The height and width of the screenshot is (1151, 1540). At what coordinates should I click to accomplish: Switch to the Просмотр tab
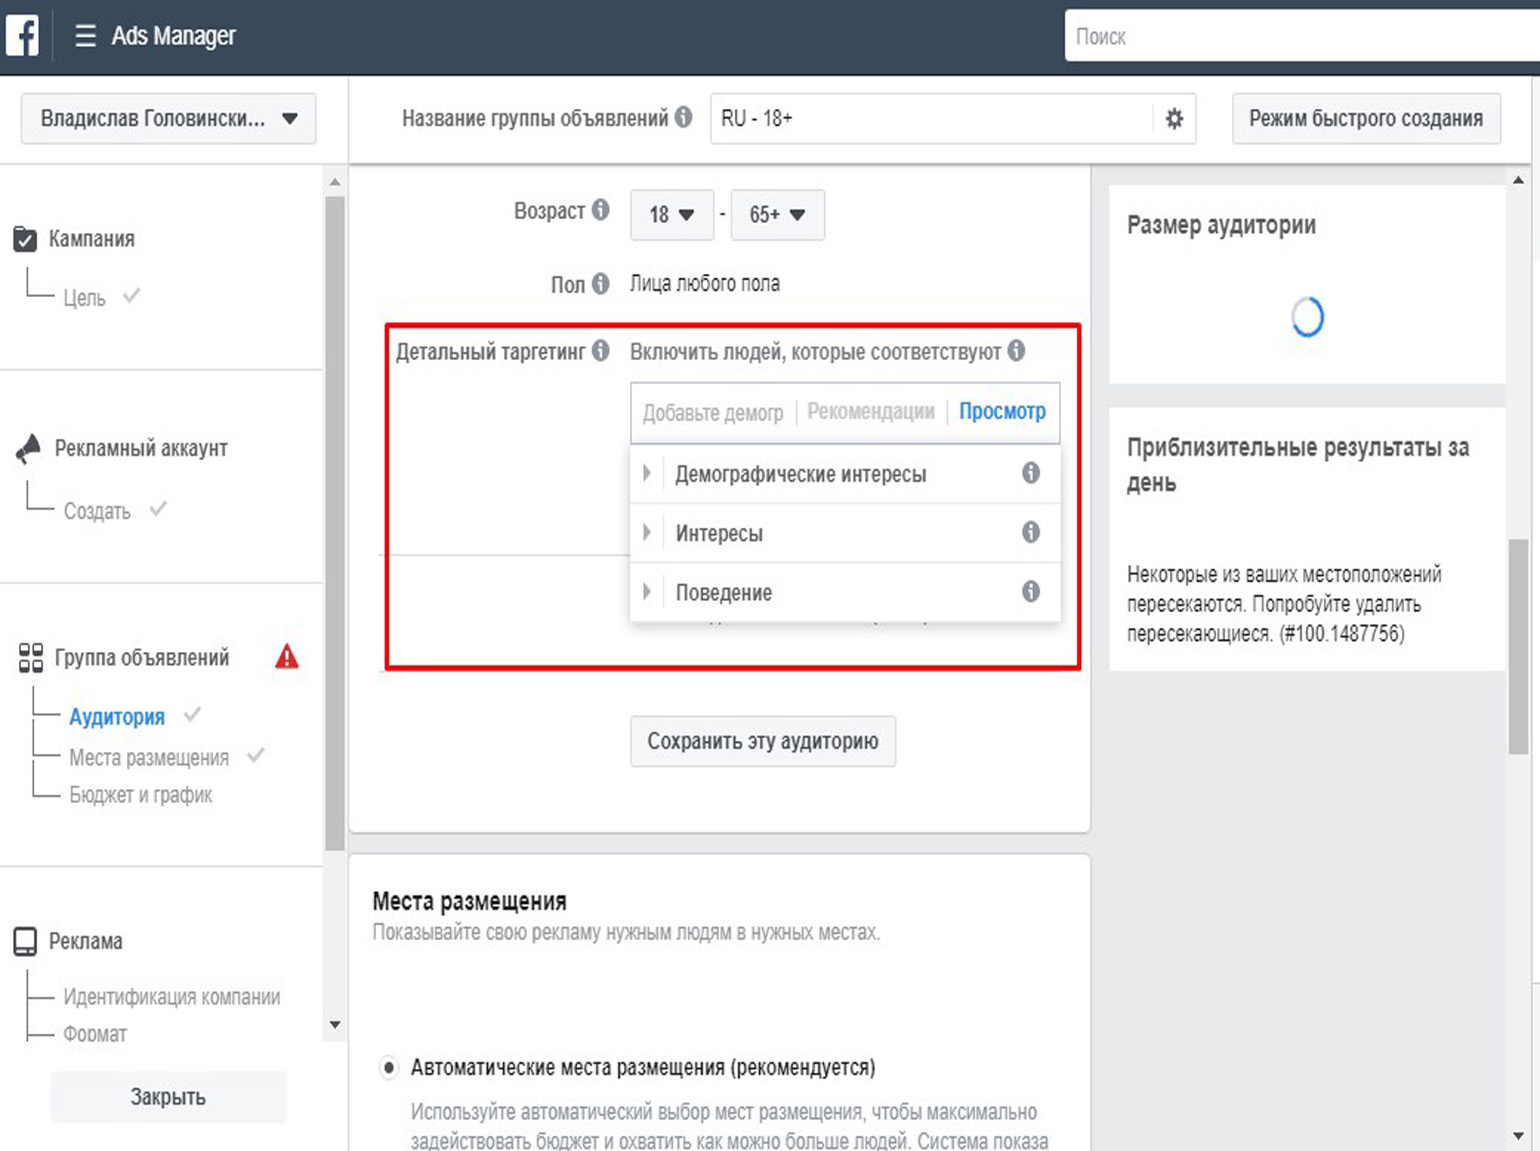coord(1002,412)
